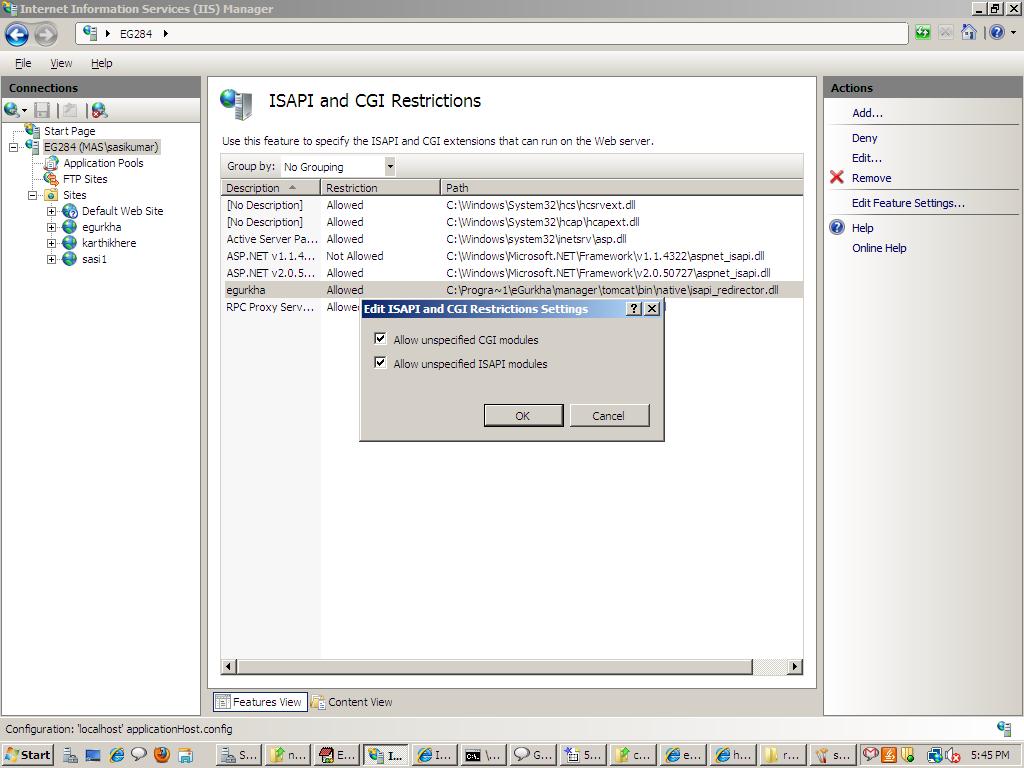Click the Sites folder icon in tree
The width and height of the screenshot is (1024, 768).
pos(51,195)
